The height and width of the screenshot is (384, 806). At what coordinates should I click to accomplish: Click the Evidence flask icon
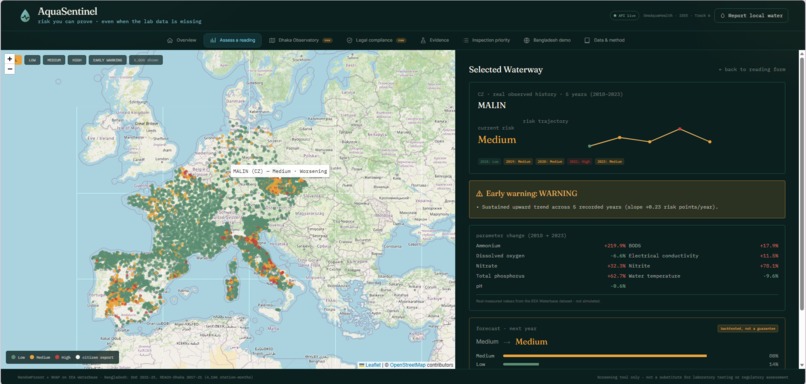pyautogui.click(x=423, y=40)
